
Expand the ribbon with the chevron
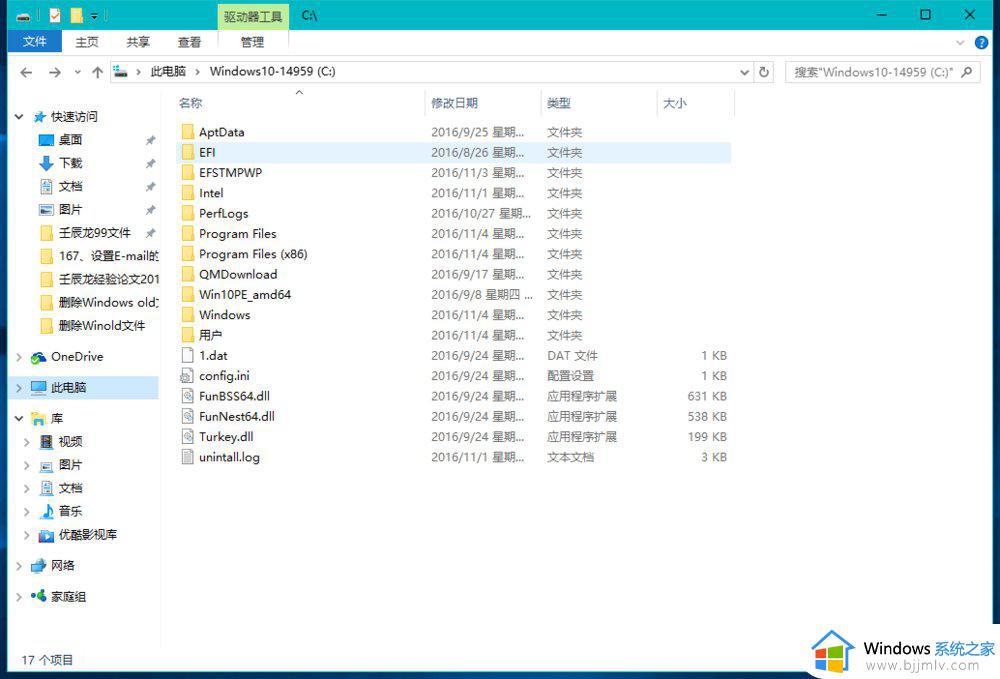[x=960, y=43]
